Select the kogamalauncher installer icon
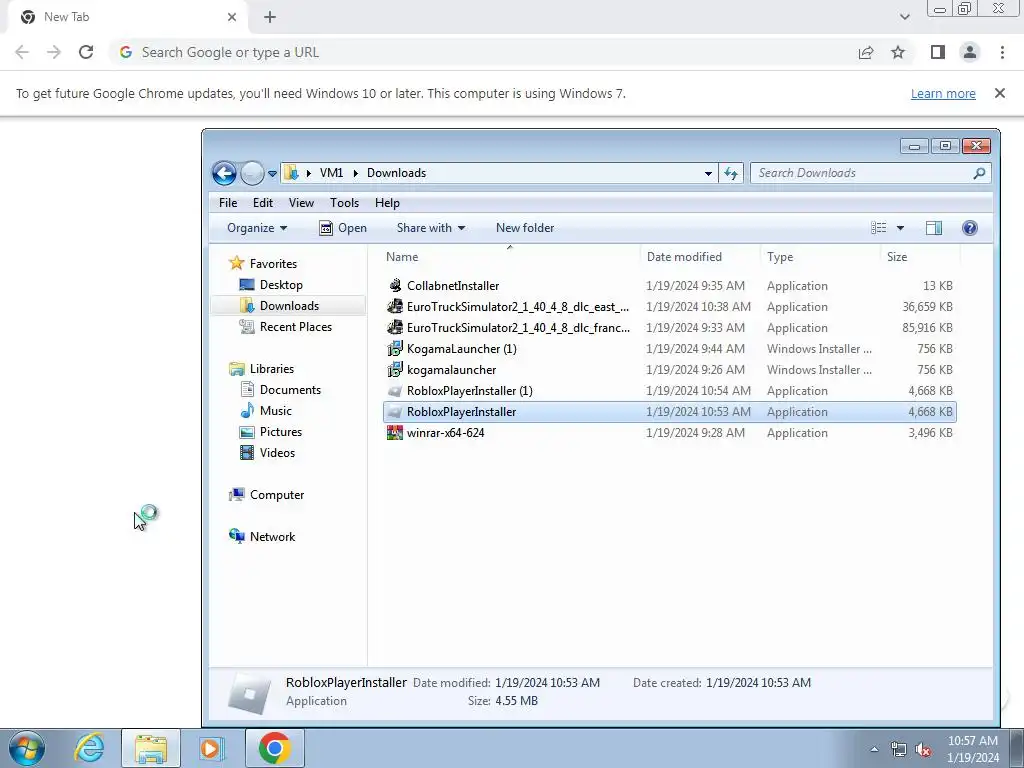 [x=394, y=370]
